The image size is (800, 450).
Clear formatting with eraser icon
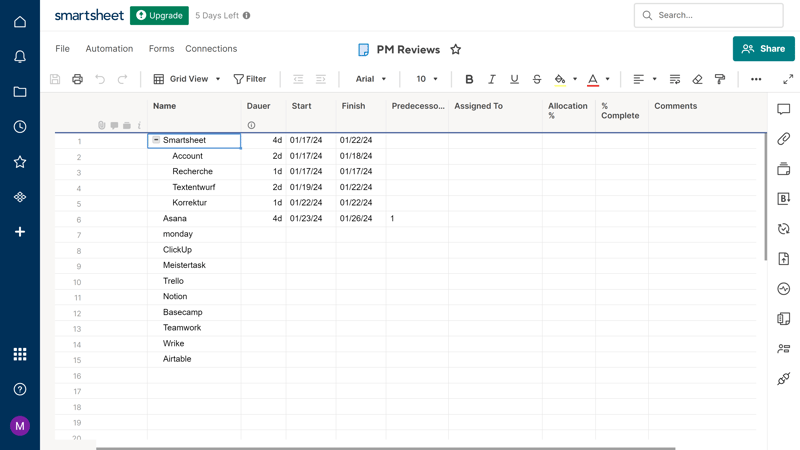pos(697,79)
